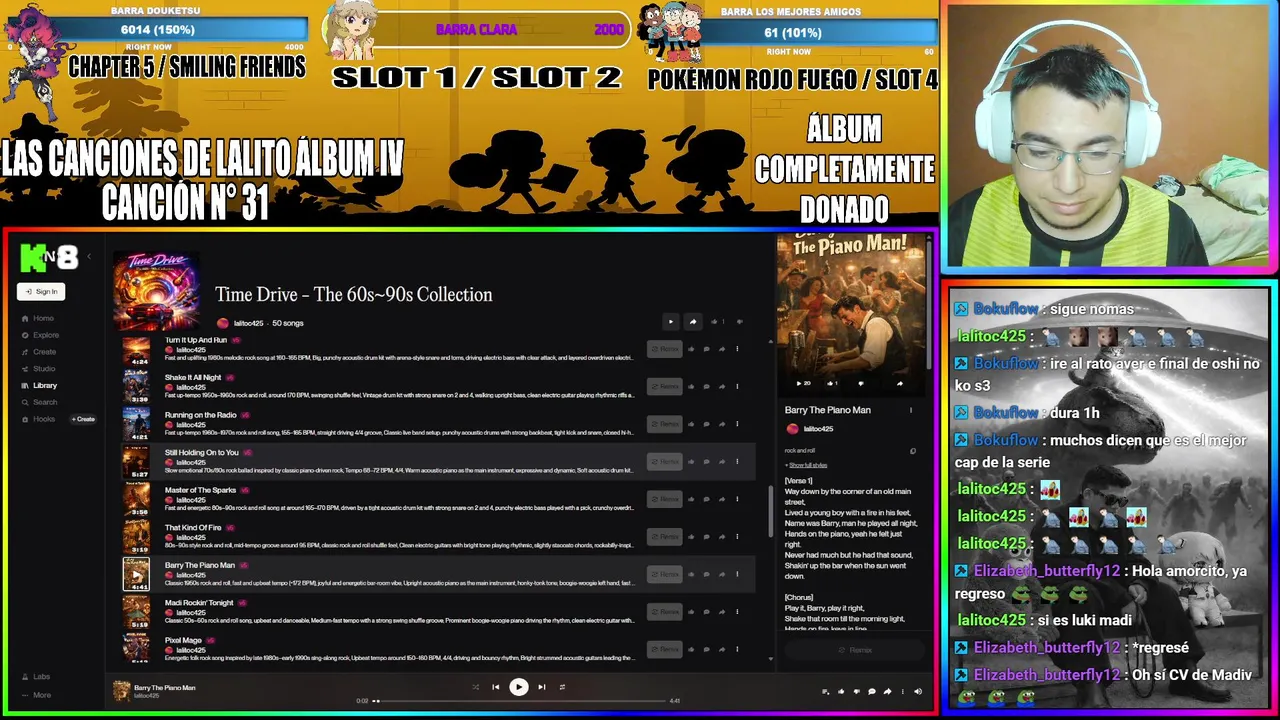Skip to previous track in player
The image size is (1280, 720).
pos(495,687)
